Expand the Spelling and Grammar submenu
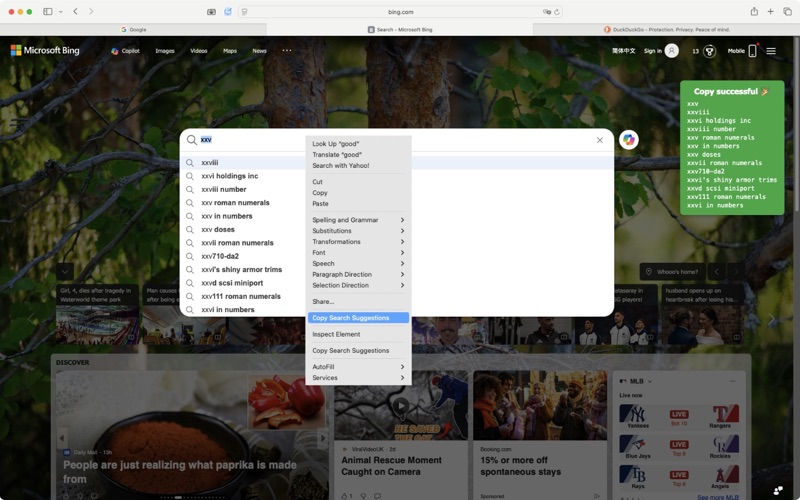The width and height of the screenshot is (800, 500). pos(358,220)
